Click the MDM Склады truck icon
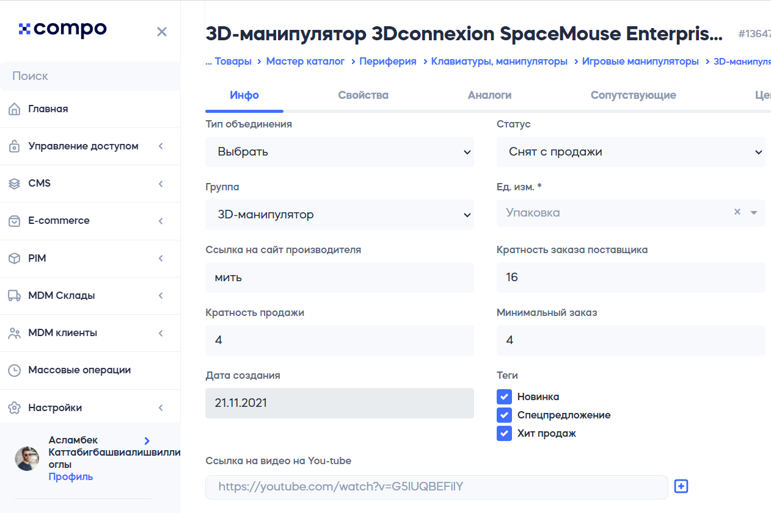 [15, 296]
